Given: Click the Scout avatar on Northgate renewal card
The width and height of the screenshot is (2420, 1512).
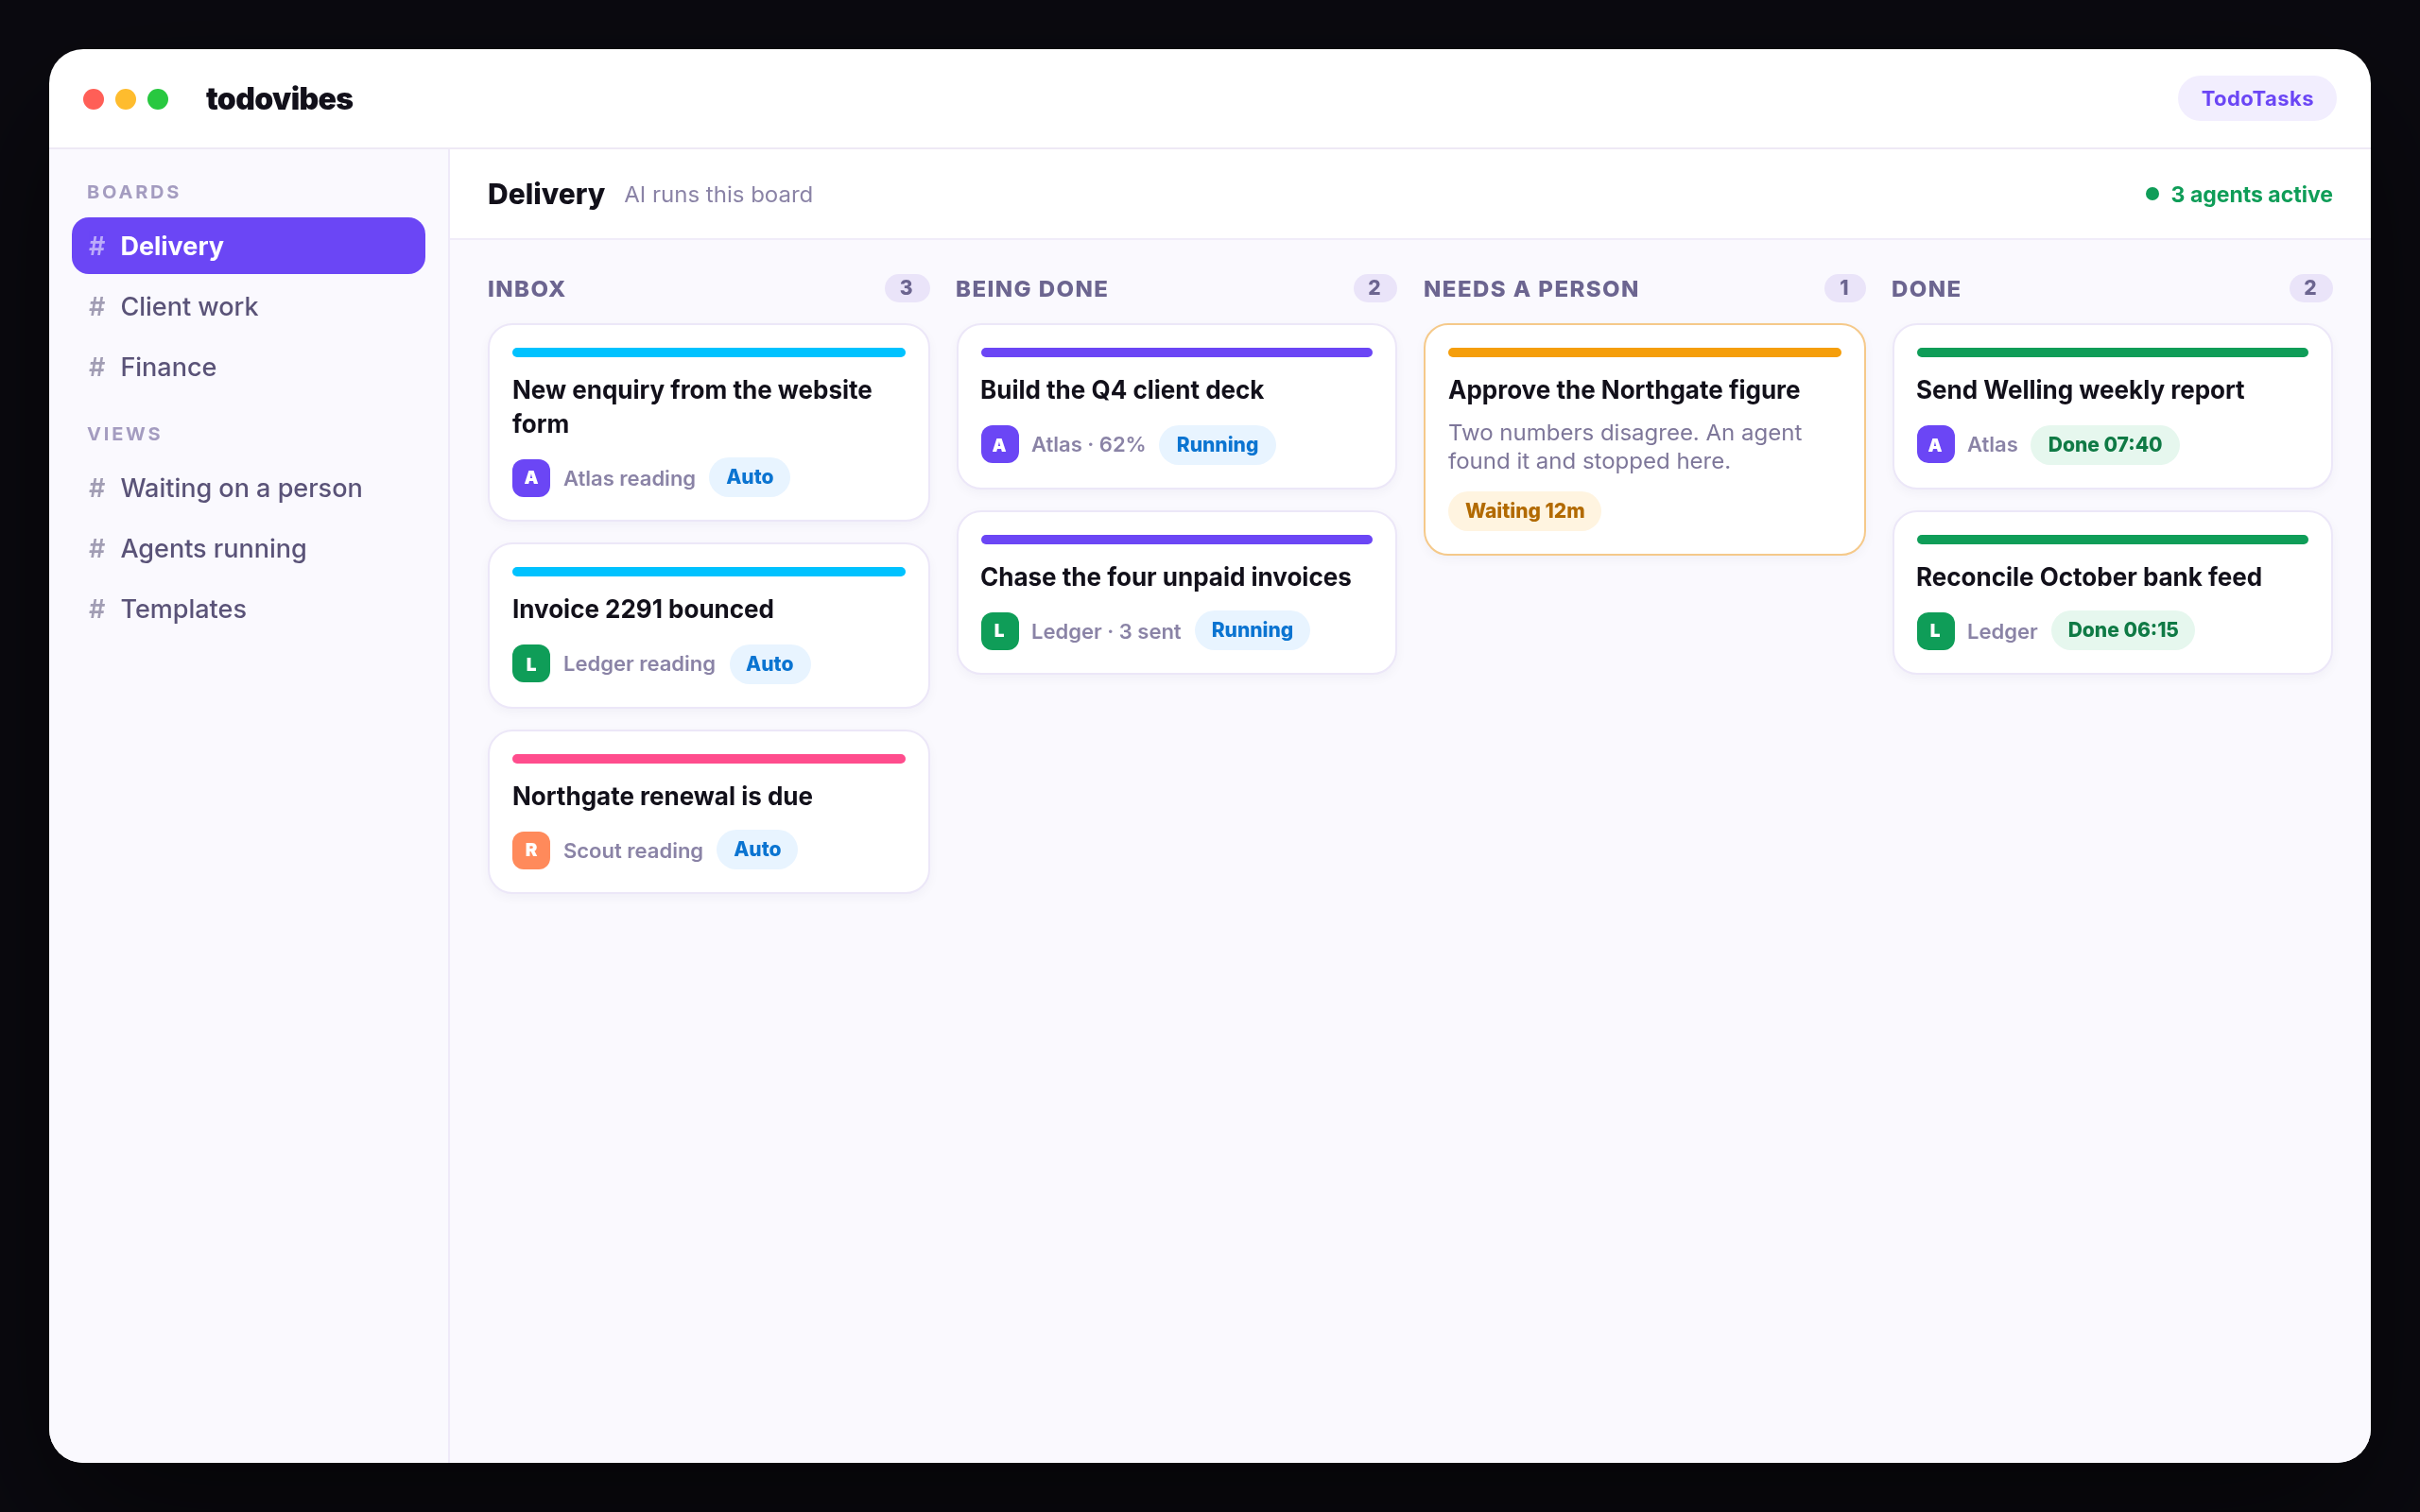Looking at the screenshot, I should pos(531,850).
